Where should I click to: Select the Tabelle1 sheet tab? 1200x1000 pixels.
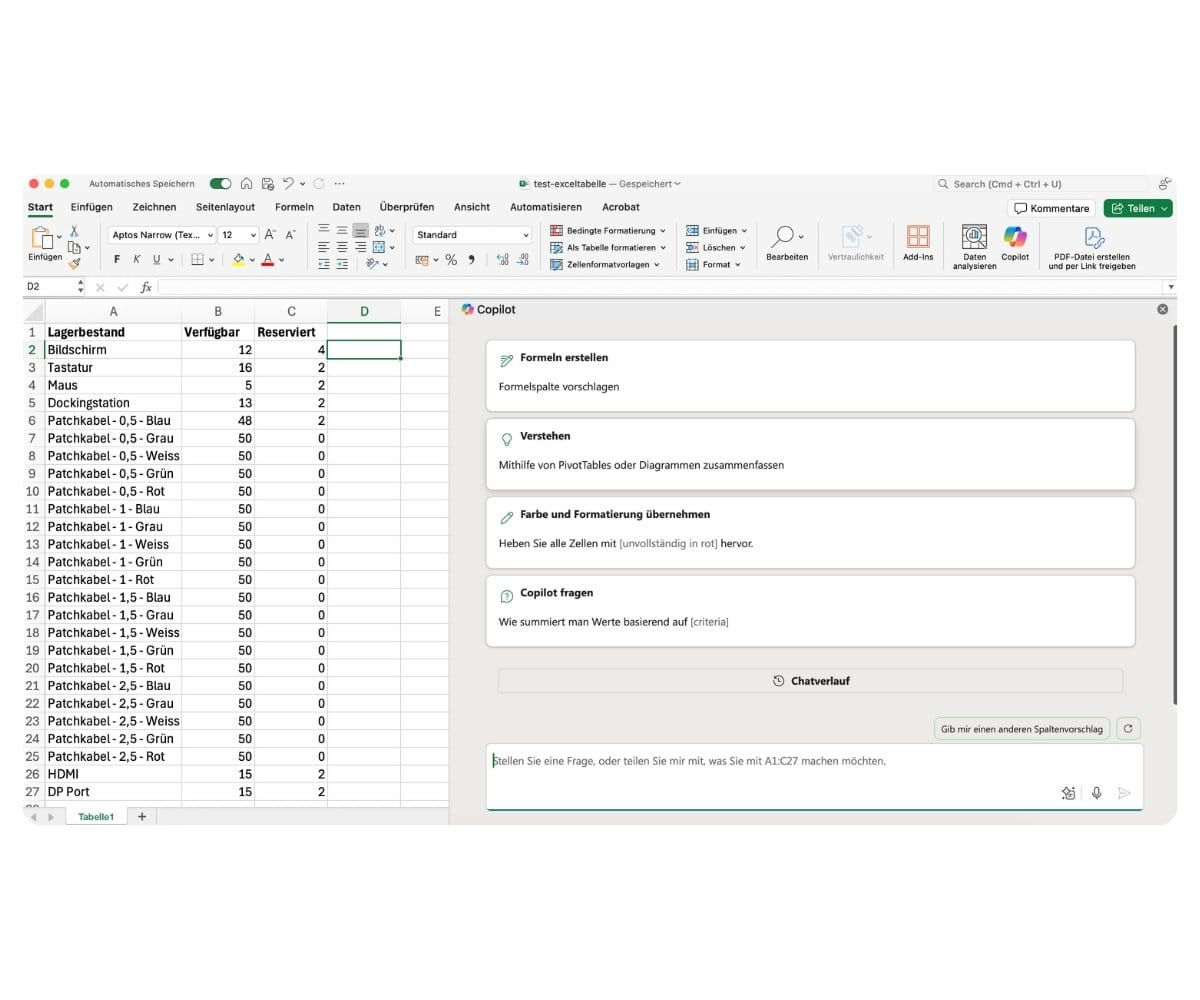96,817
